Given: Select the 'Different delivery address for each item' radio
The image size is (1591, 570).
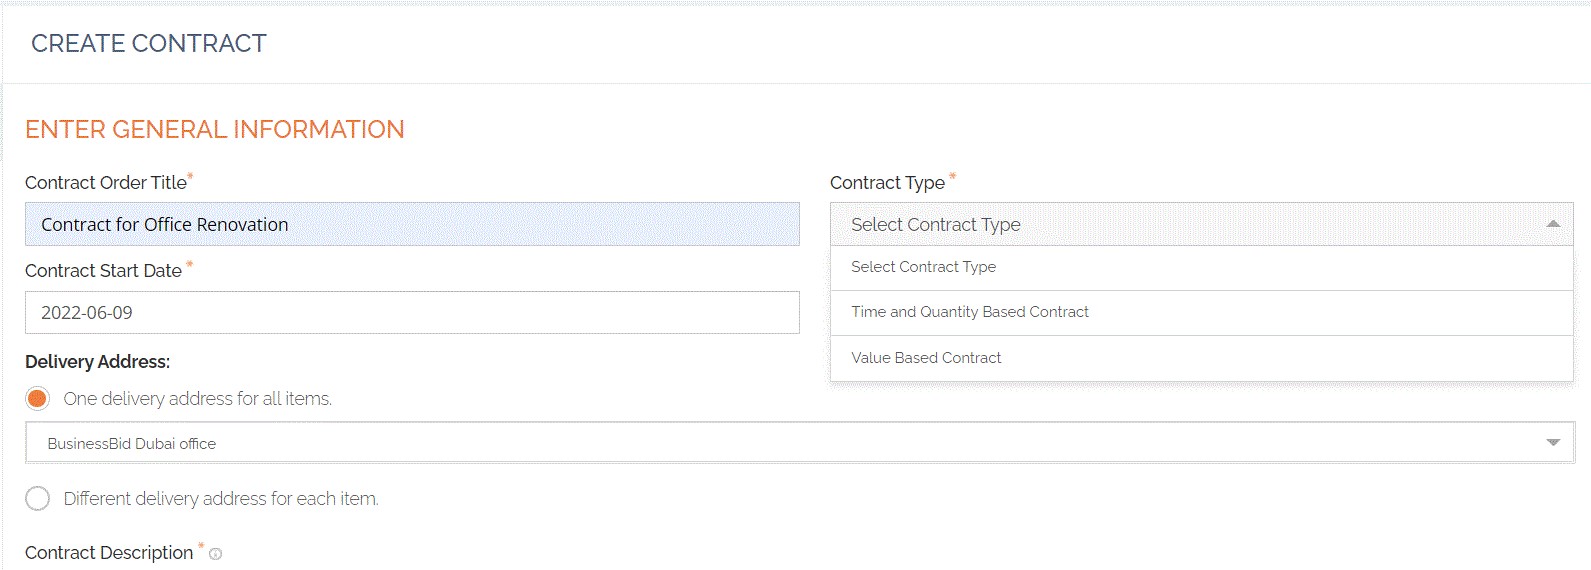Looking at the screenshot, I should (37, 498).
